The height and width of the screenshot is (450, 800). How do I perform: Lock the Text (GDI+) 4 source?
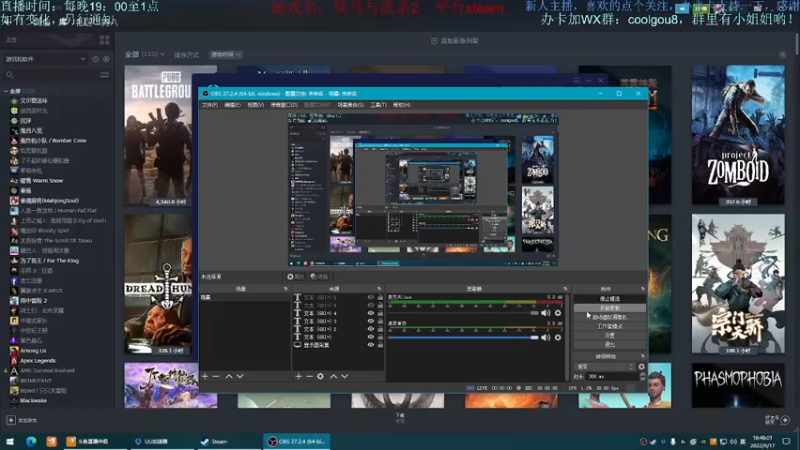380,313
